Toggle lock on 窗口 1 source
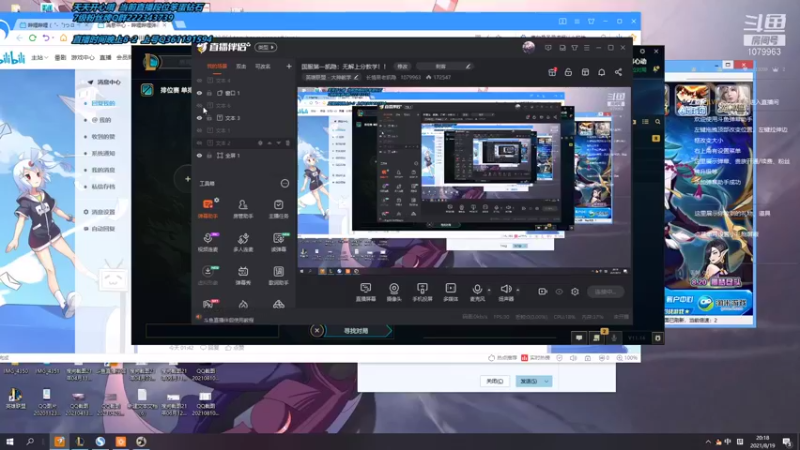The width and height of the screenshot is (800, 450). pyautogui.click(x=209, y=93)
